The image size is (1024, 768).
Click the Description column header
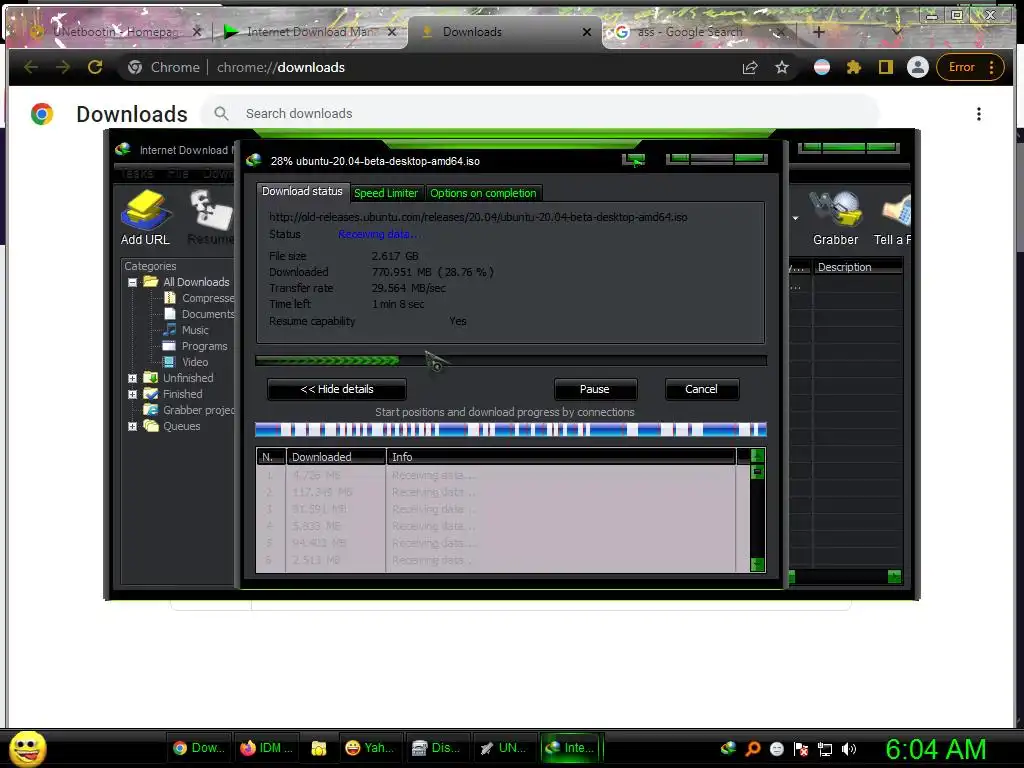858,267
